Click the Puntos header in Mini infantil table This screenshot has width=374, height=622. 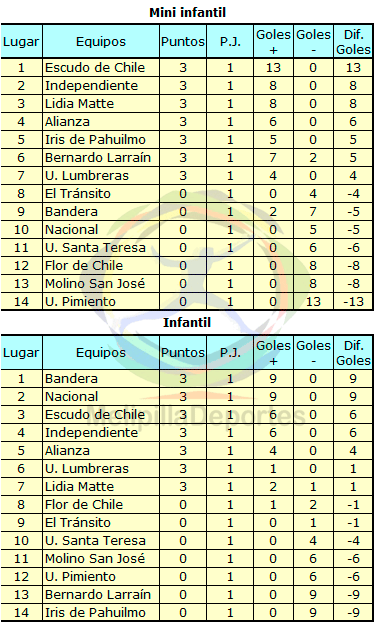click(182, 42)
